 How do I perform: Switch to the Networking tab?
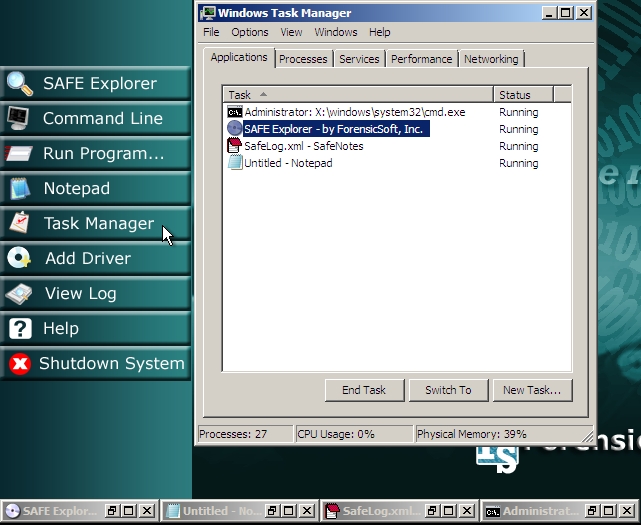coord(491,59)
